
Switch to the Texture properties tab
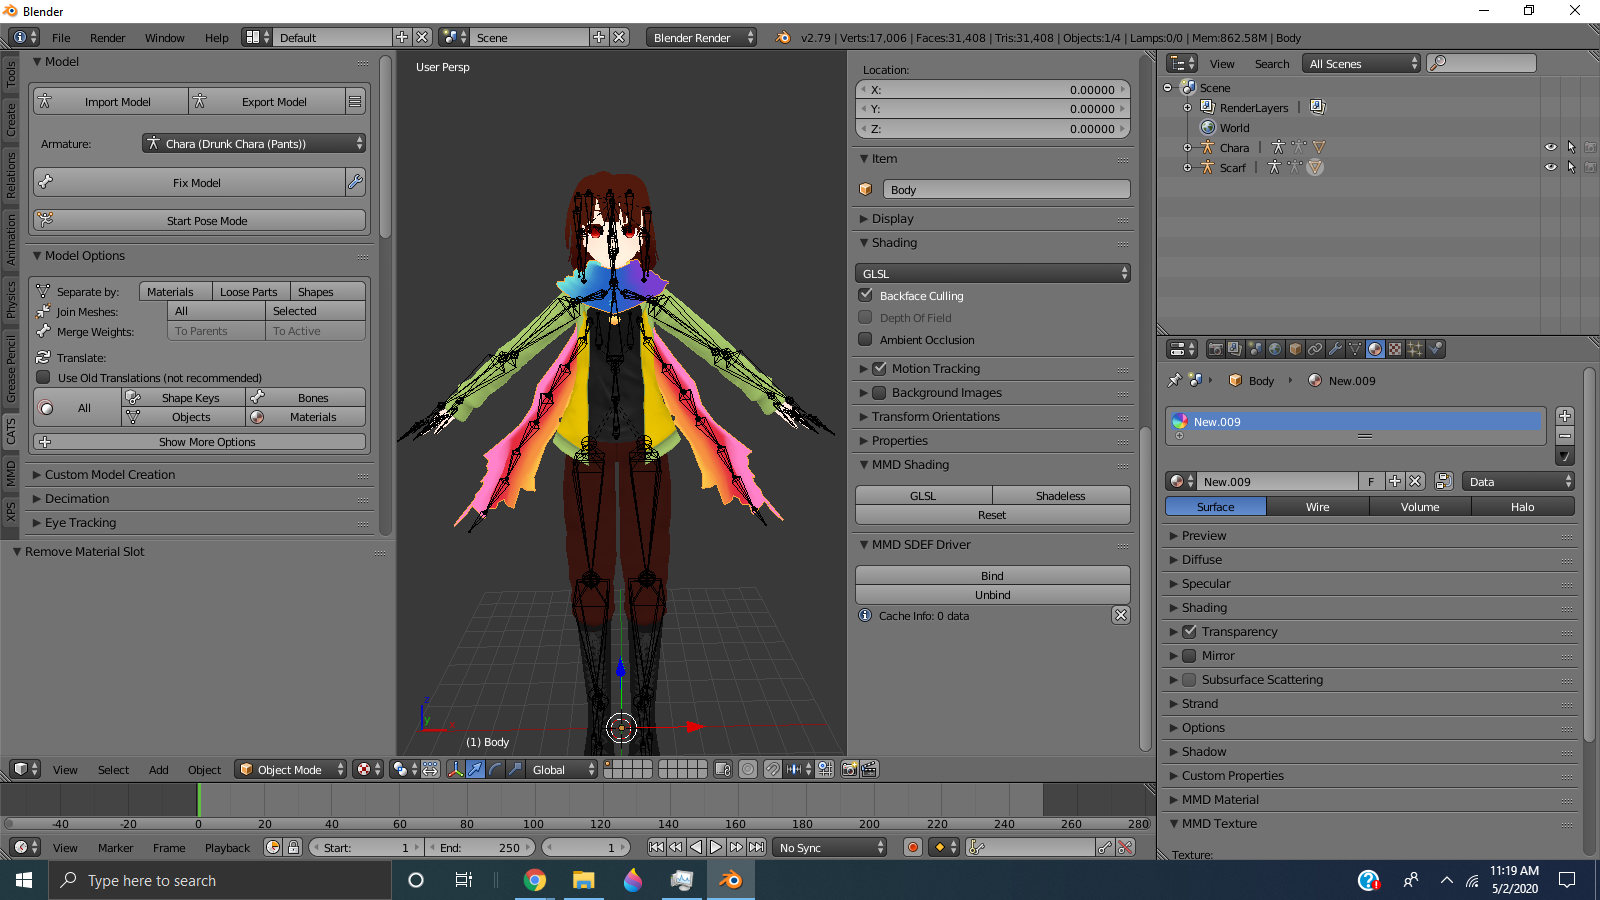pos(1395,349)
